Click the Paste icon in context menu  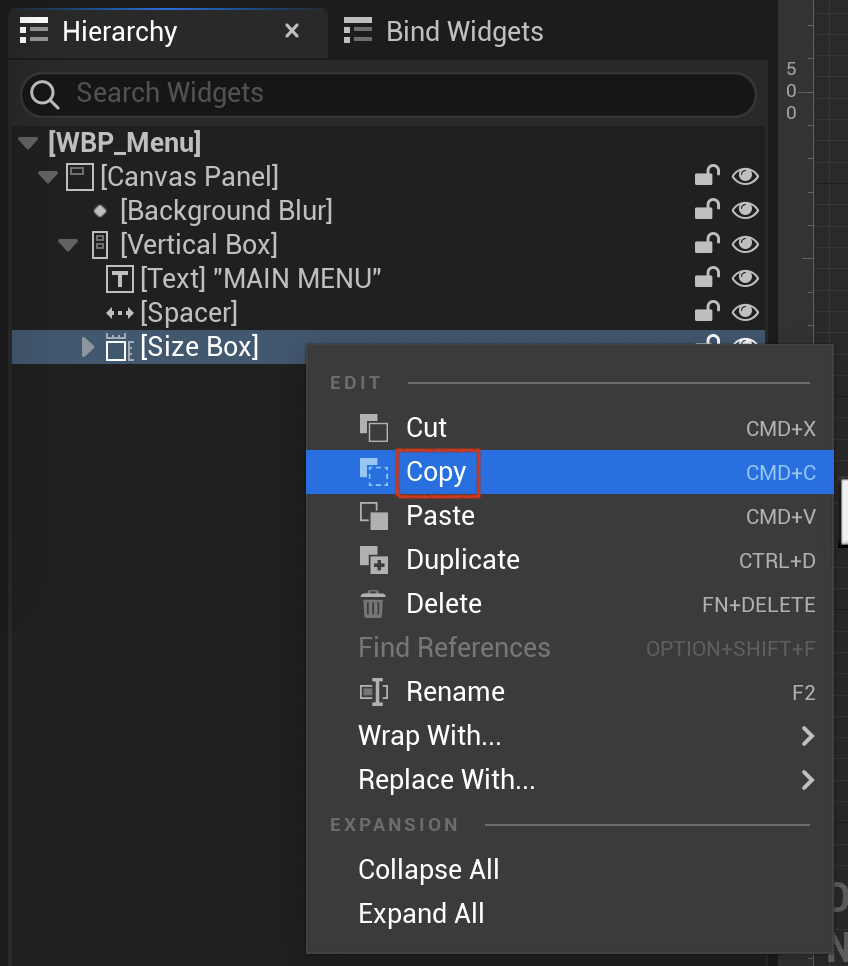(x=373, y=516)
